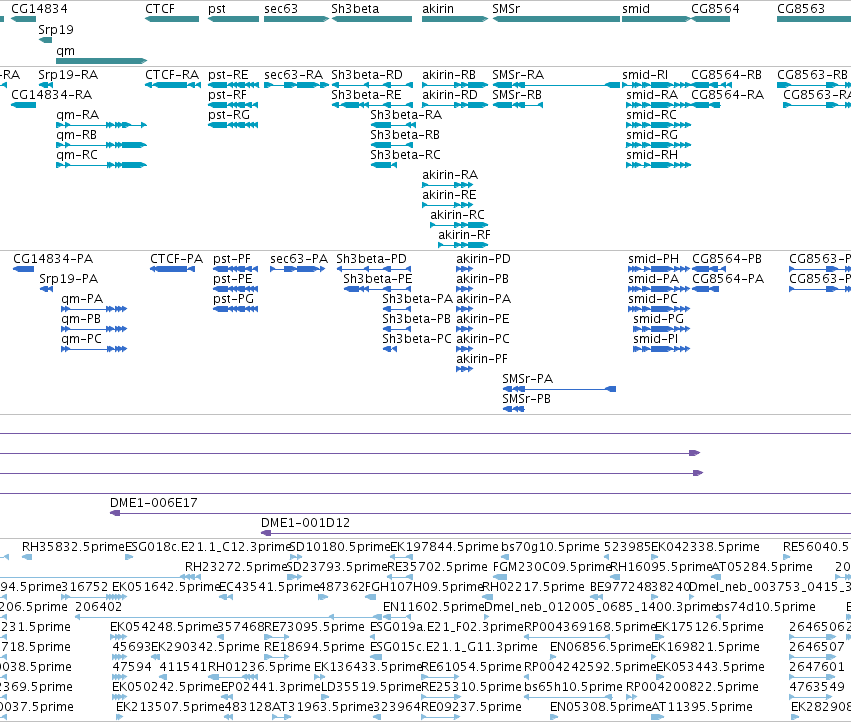Click the long gene bar under SMSr label
851x722 pixels.
(x=556, y=19)
